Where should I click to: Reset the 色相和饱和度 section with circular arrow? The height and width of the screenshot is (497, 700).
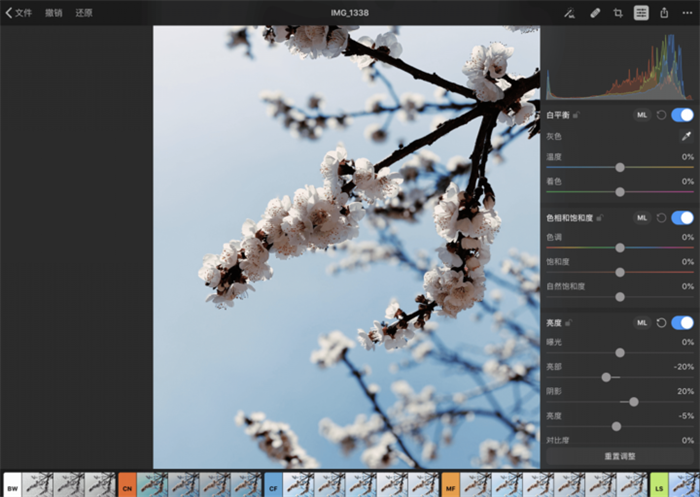662,218
